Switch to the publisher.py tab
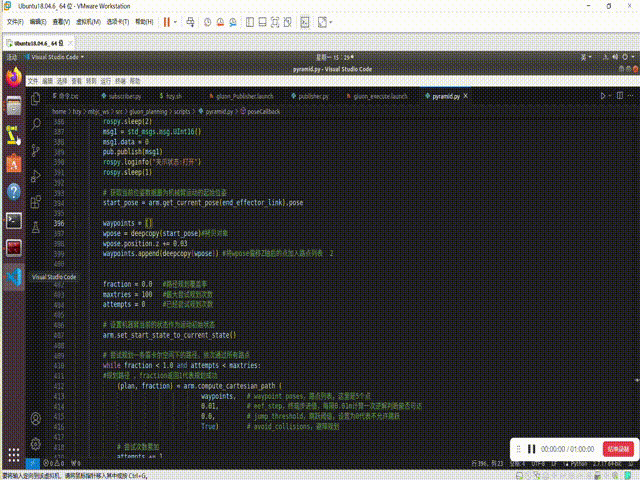This screenshot has height=480, width=640. pos(313,96)
